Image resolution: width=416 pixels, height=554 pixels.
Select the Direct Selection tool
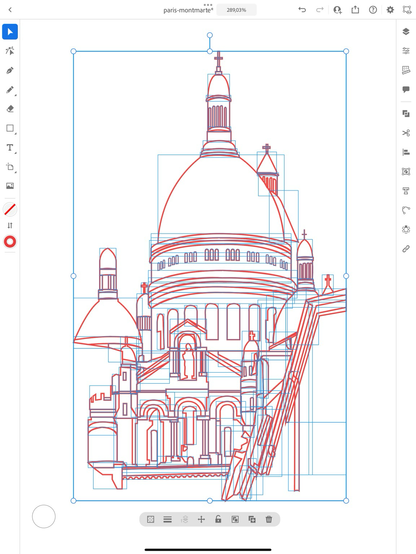point(10,51)
